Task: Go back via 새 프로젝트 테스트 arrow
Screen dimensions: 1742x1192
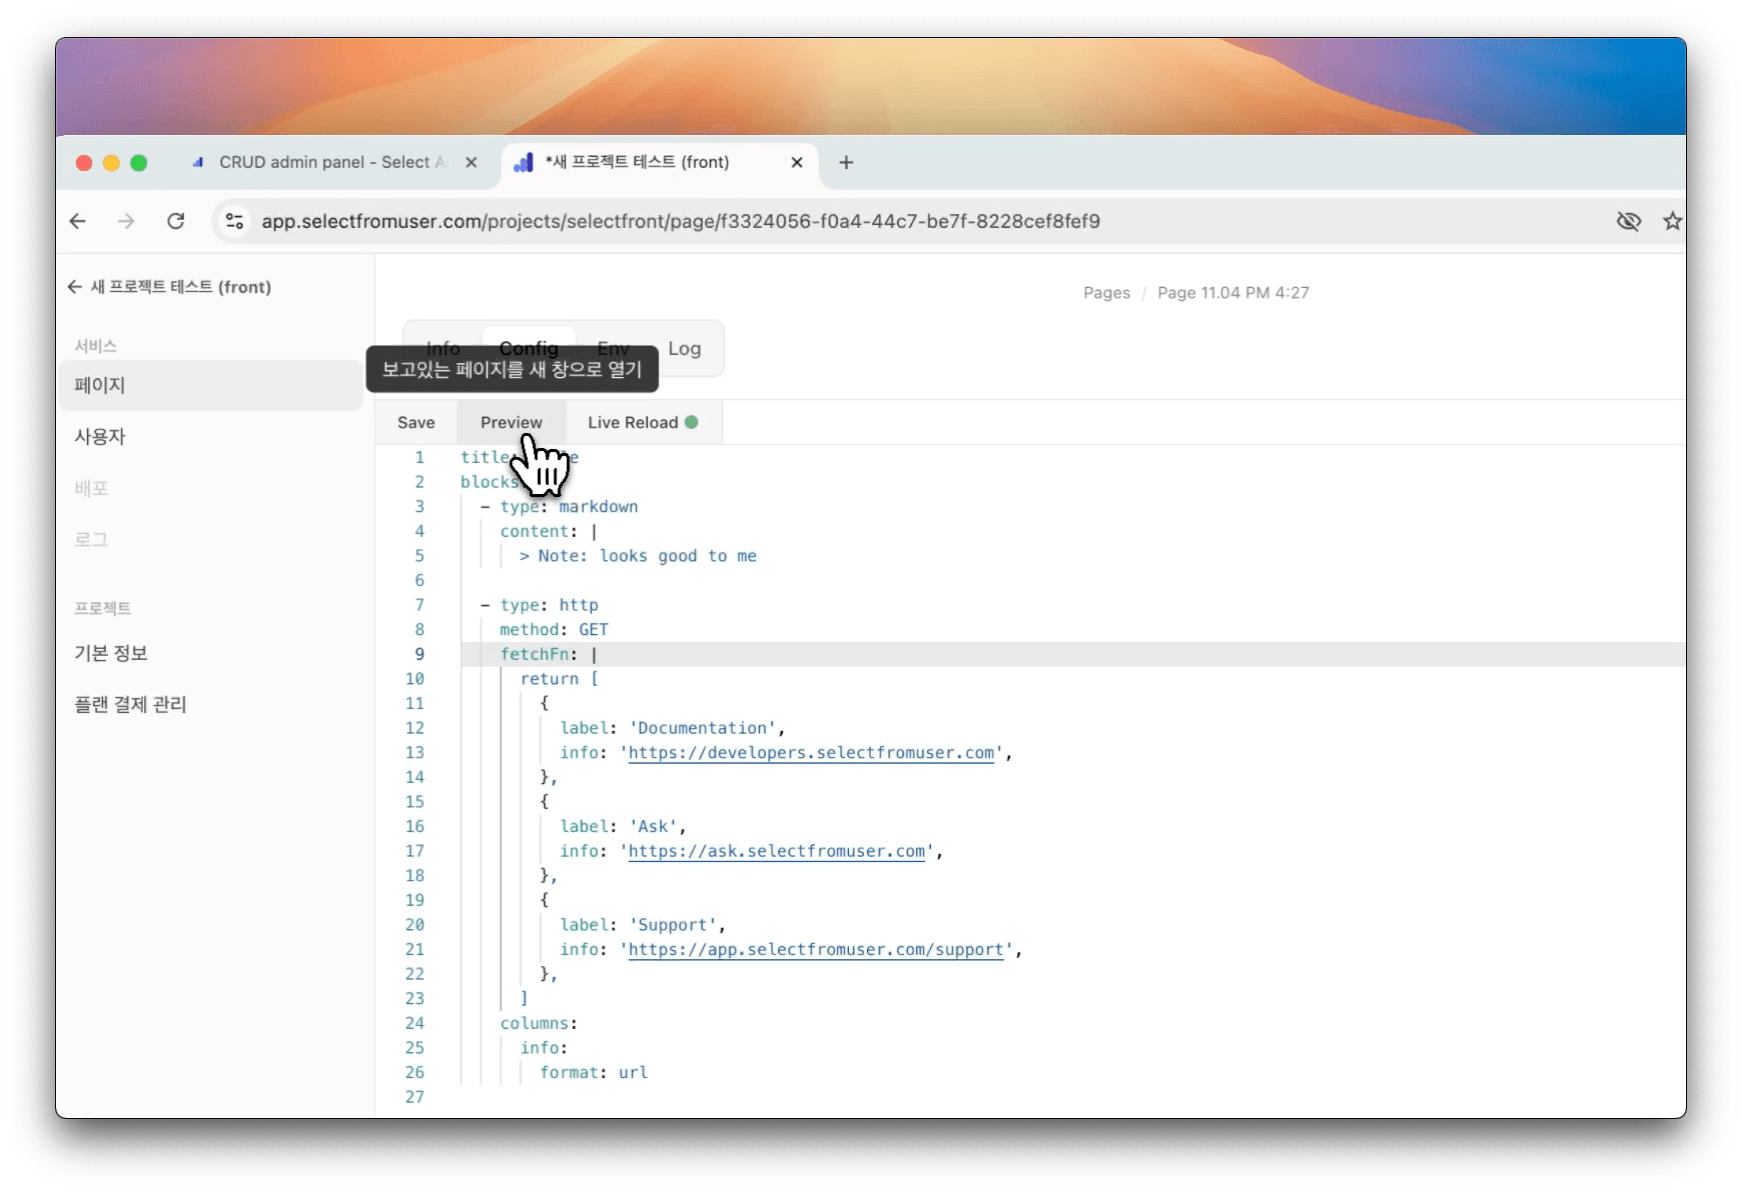Action: point(74,287)
